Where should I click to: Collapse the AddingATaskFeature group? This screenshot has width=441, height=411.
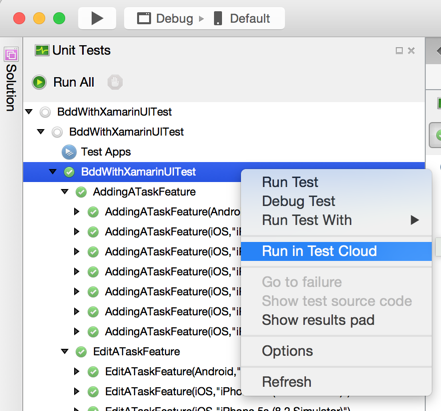[65, 192]
